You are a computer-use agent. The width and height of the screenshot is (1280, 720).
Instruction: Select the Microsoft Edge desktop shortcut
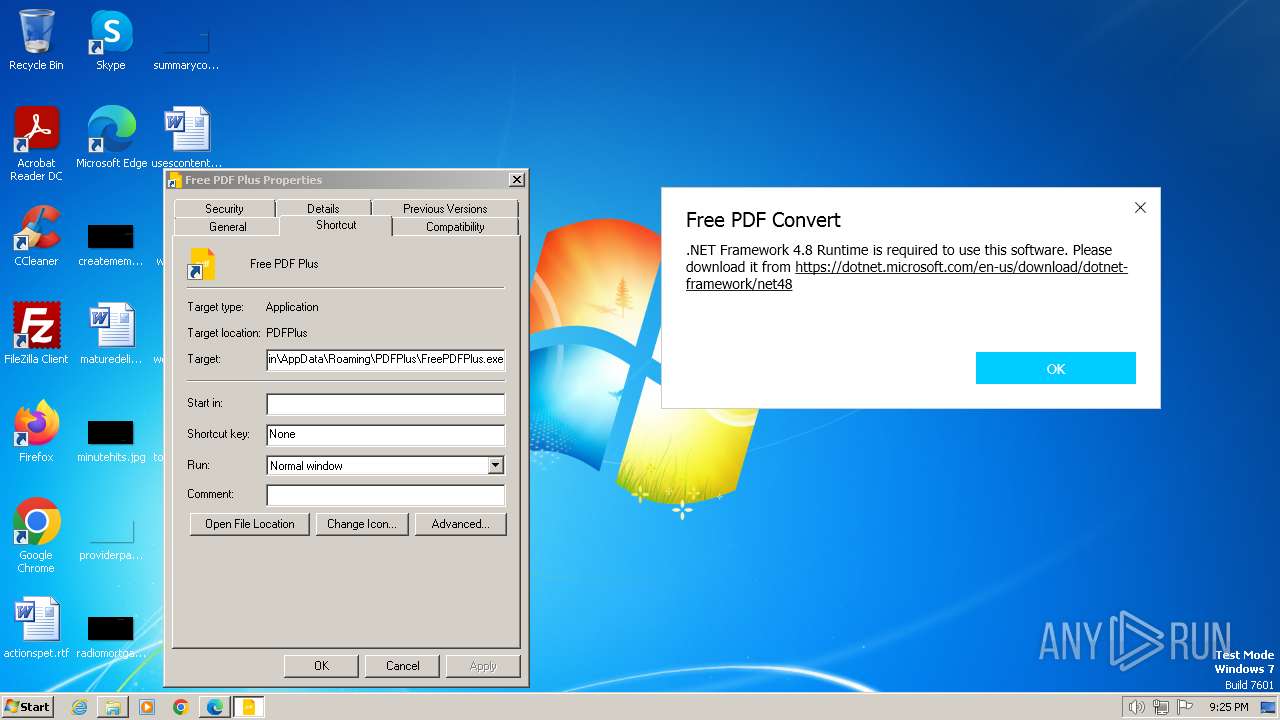coord(111,137)
